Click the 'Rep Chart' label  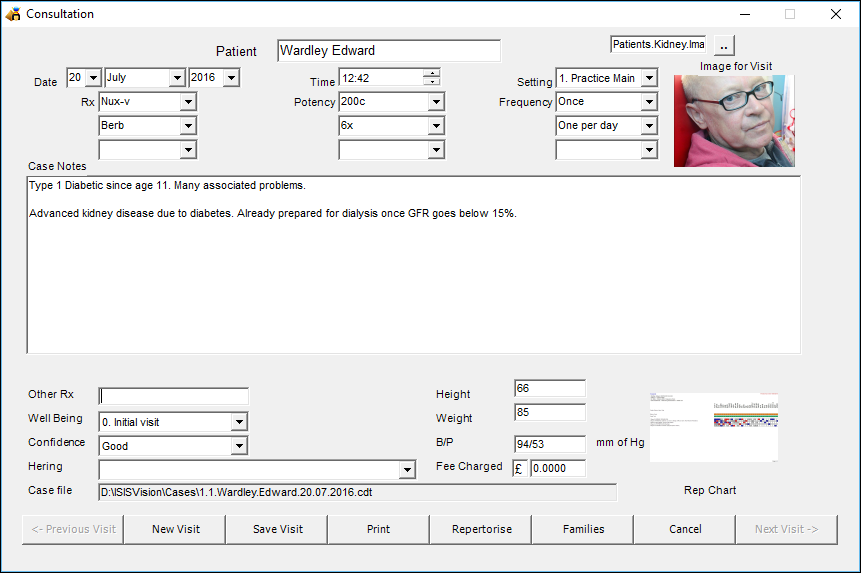(709, 490)
